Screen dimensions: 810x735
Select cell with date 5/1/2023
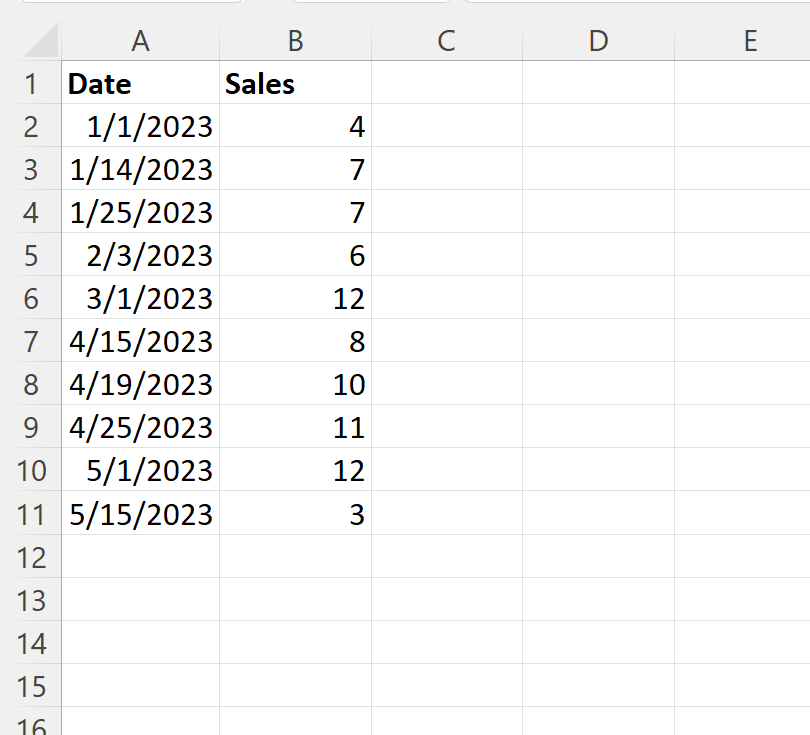point(141,470)
